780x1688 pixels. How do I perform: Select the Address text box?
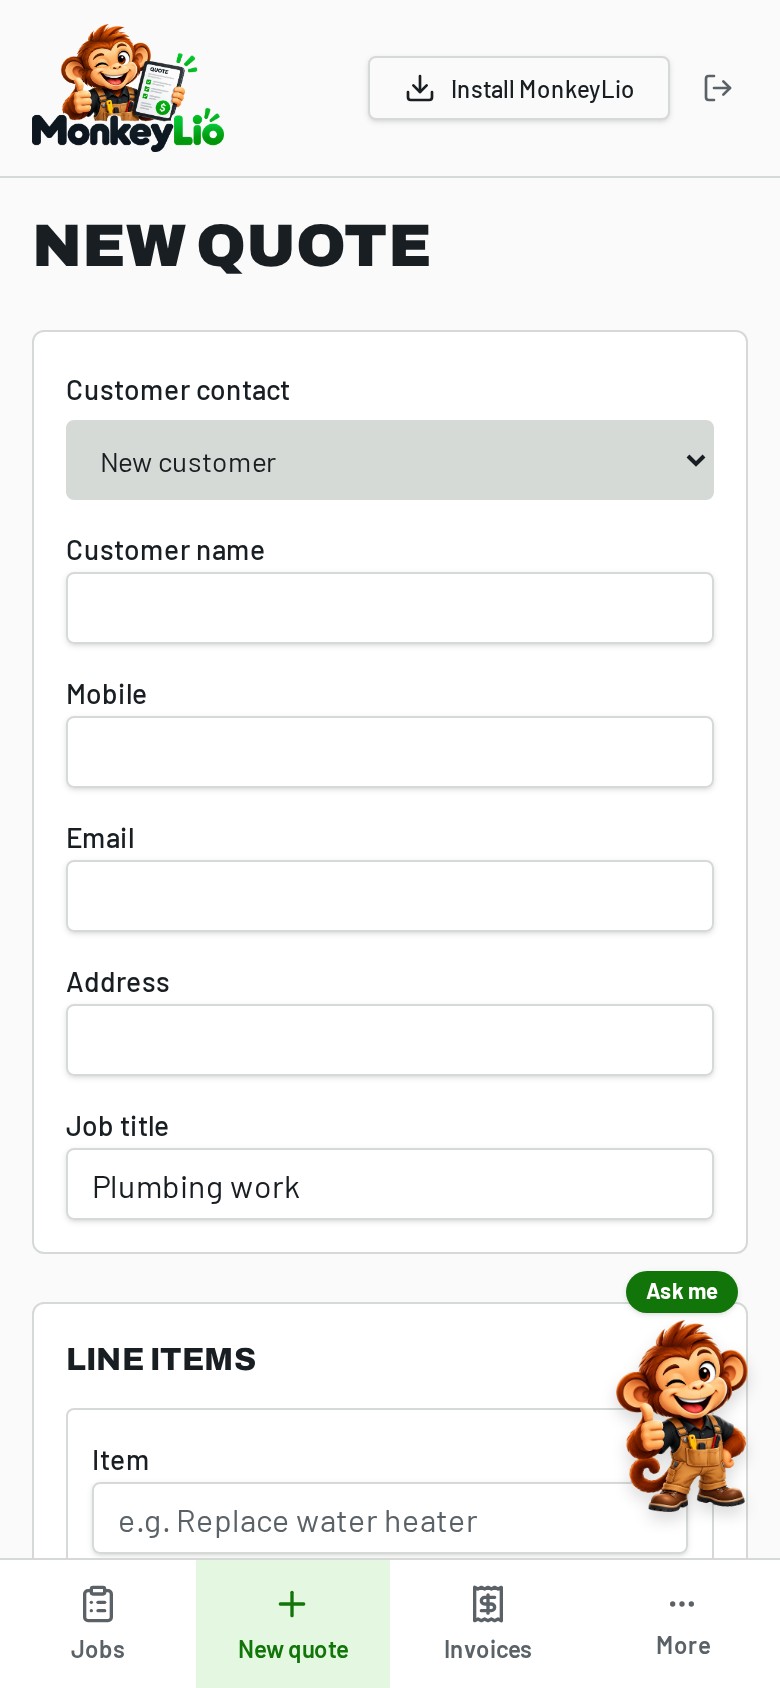(390, 1040)
